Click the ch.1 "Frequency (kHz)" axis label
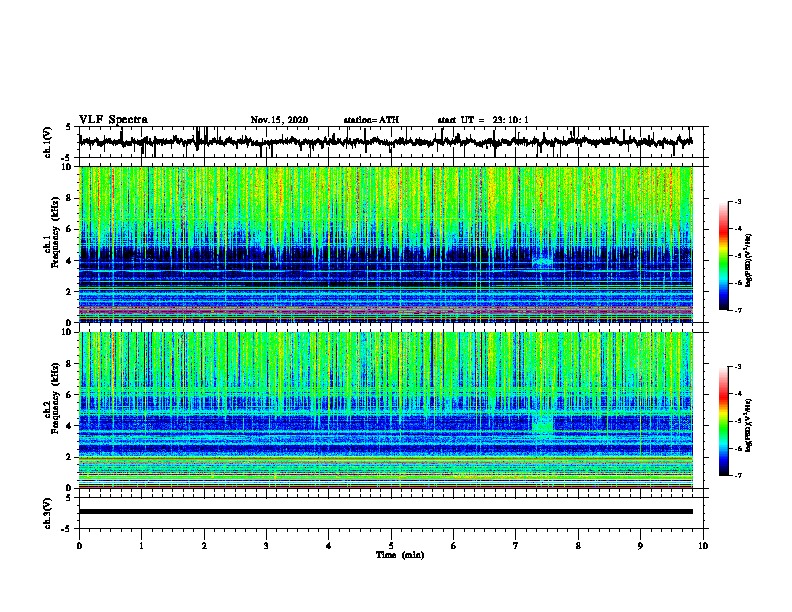Screen dimensions: 792x612 pyautogui.click(x=55, y=233)
